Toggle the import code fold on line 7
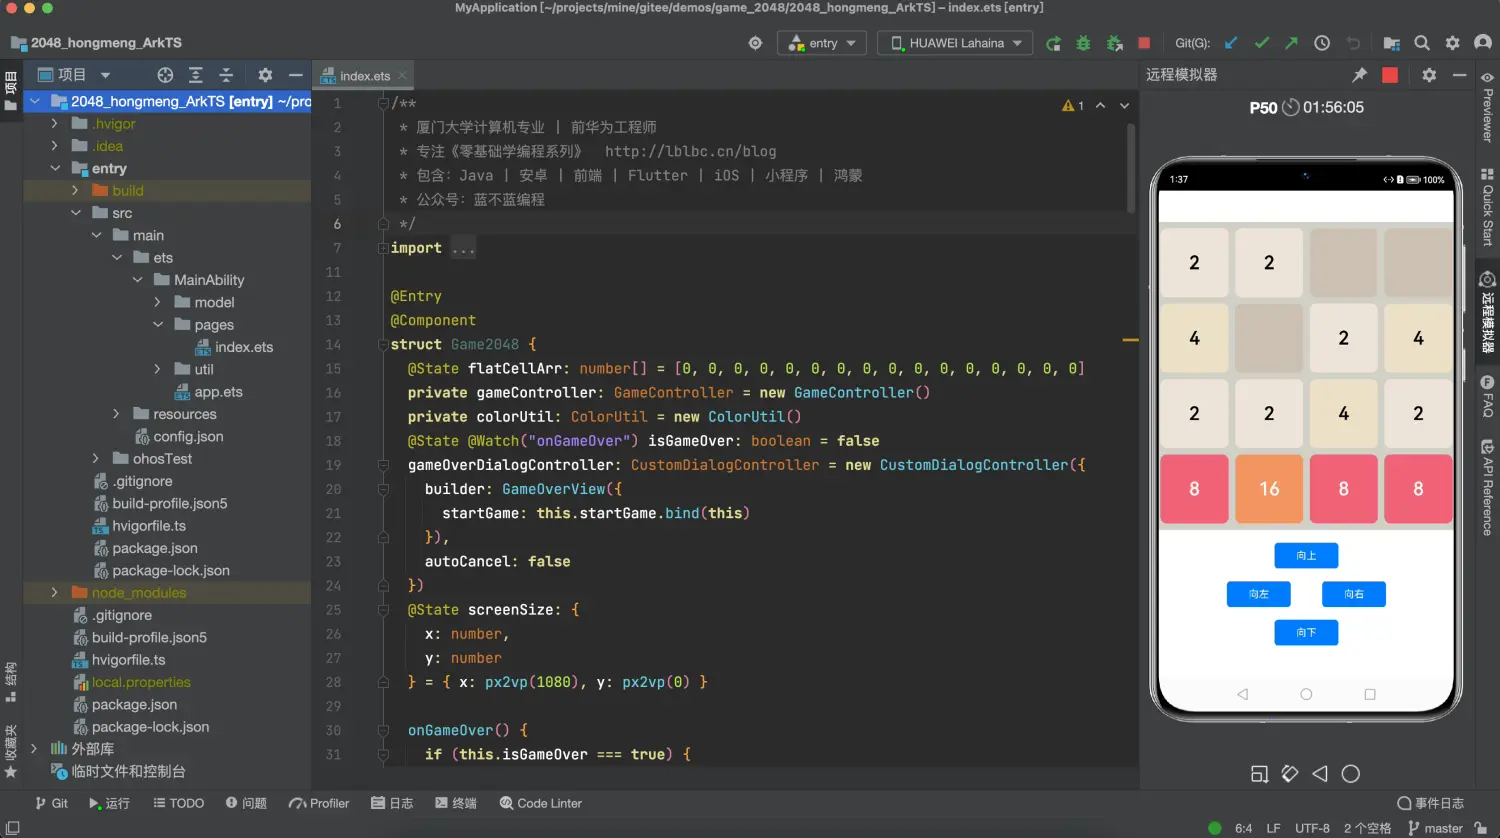The width and height of the screenshot is (1500, 838). coord(383,248)
